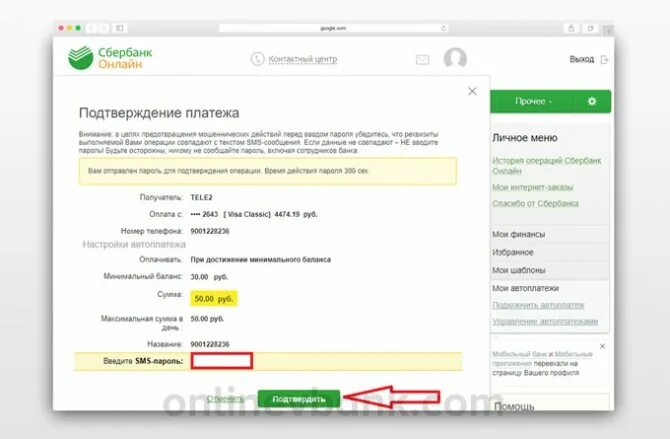Expand the Прочее dropdown menu
Screen dimensions: 670x439
click(x=533, y=101)
